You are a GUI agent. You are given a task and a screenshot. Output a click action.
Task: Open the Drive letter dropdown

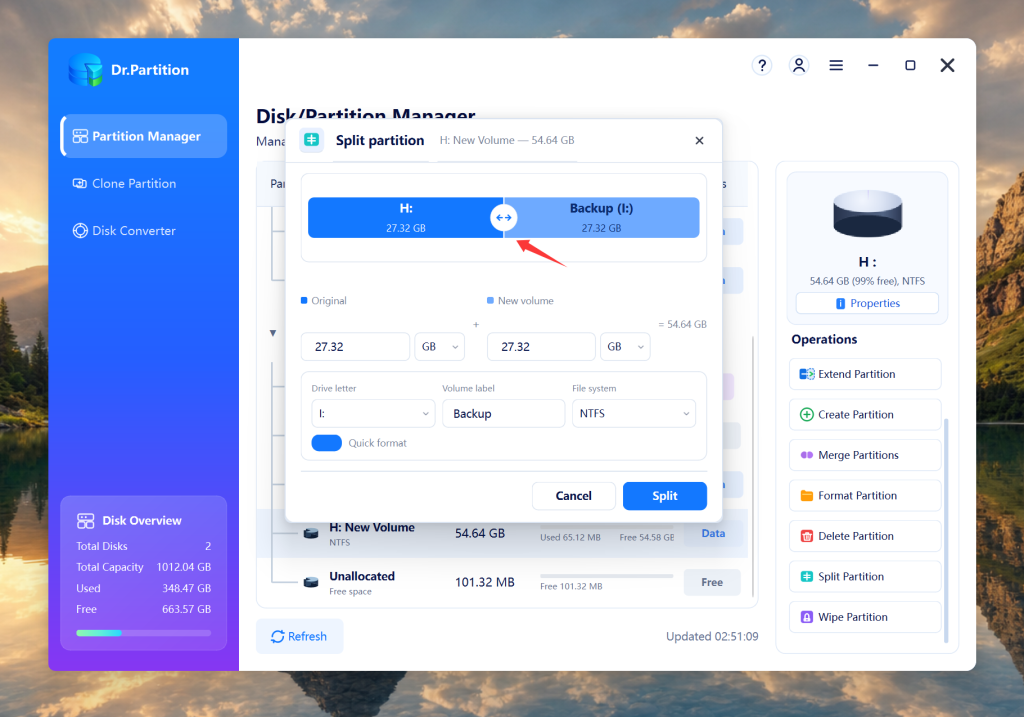373,413
